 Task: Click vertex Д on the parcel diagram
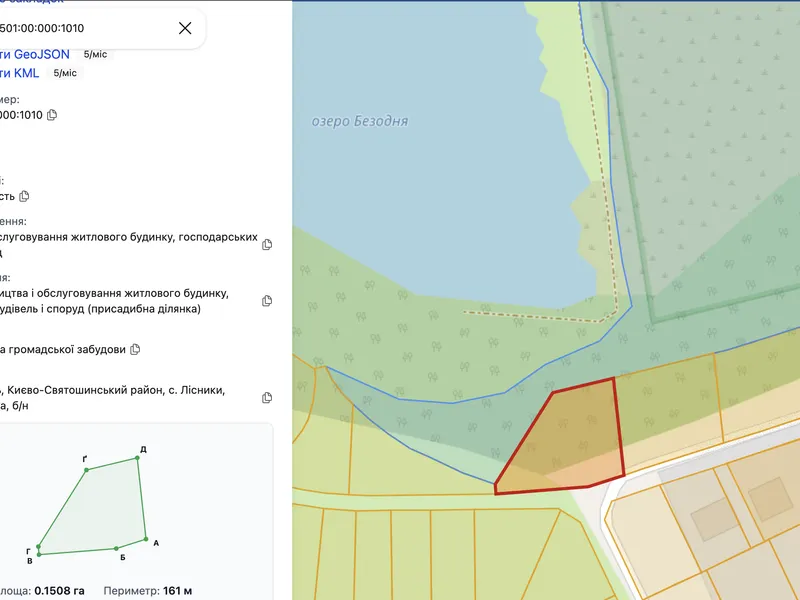137,458
